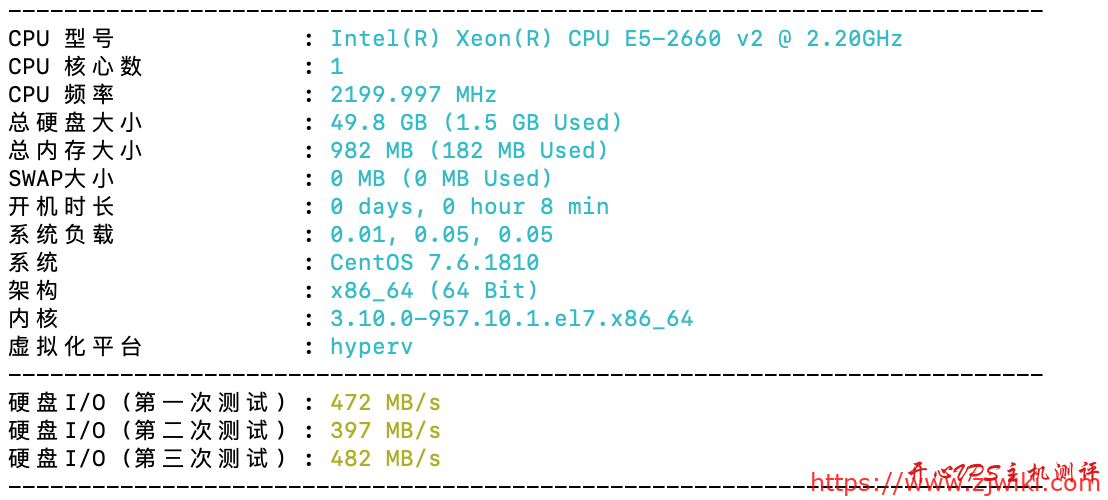Click the architecture value x86_64 (64 Bit)

click(x=434, y=291)
